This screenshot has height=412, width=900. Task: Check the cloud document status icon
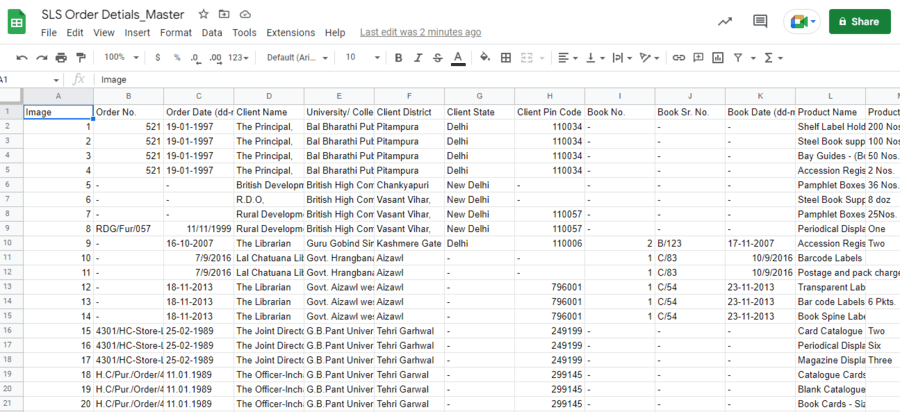coord(245,14)
